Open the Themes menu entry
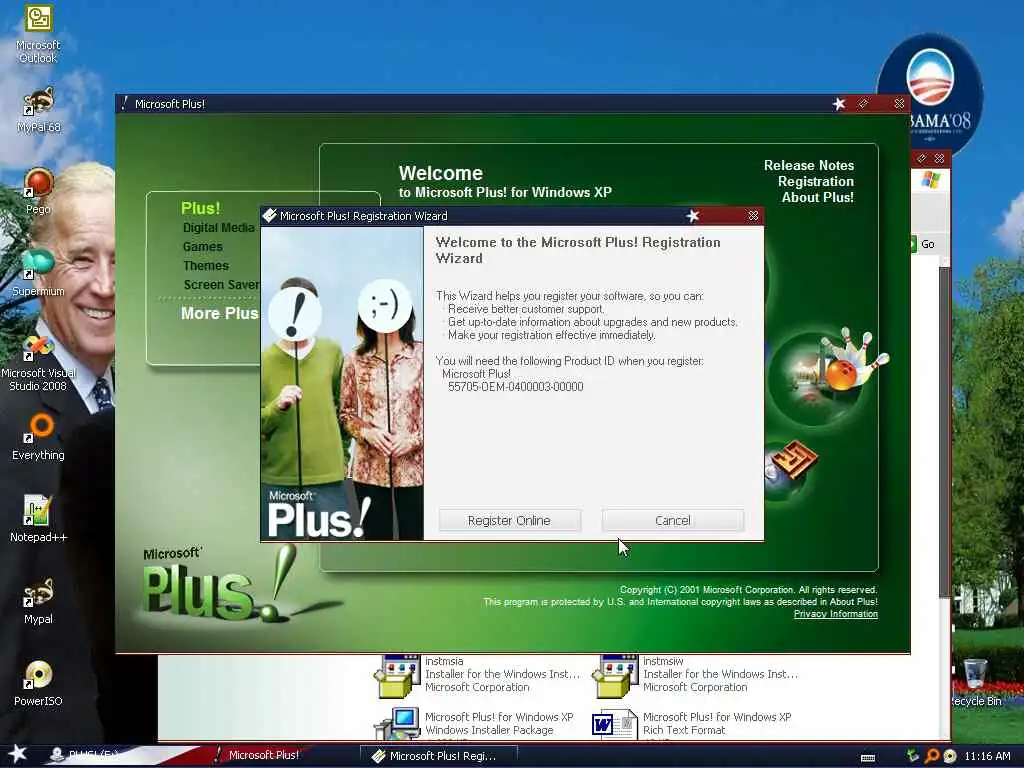Image resolution: width=1024 pixels, height=768 pixels. point(206,265)
